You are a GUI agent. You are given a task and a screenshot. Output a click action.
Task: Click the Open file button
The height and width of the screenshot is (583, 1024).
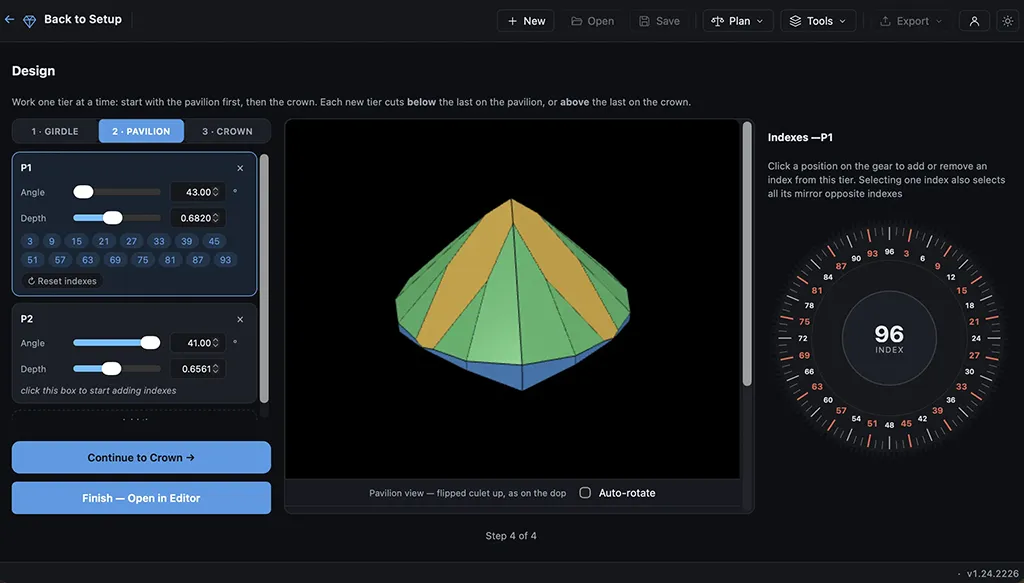point(592,21)
